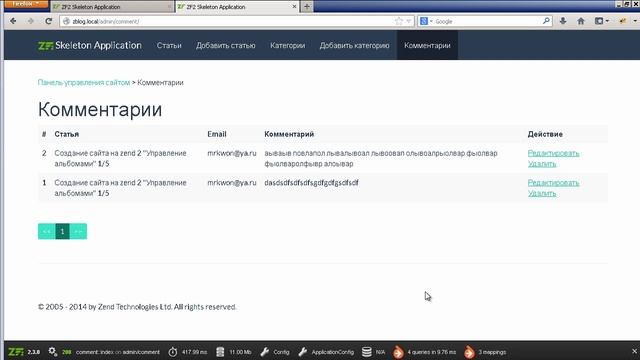Click the ZF logo in developer toolbar
Screen dimensions: 640x360
[16, 352]
